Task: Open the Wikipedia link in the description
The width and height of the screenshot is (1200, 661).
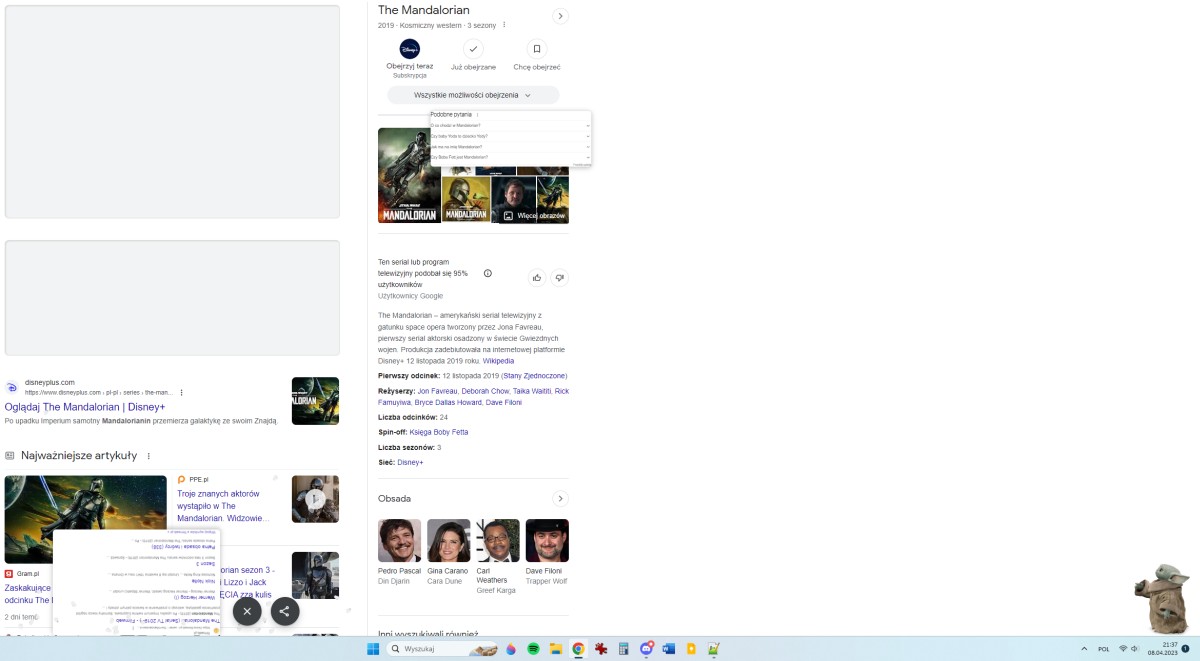Action: tap(498, 361)
